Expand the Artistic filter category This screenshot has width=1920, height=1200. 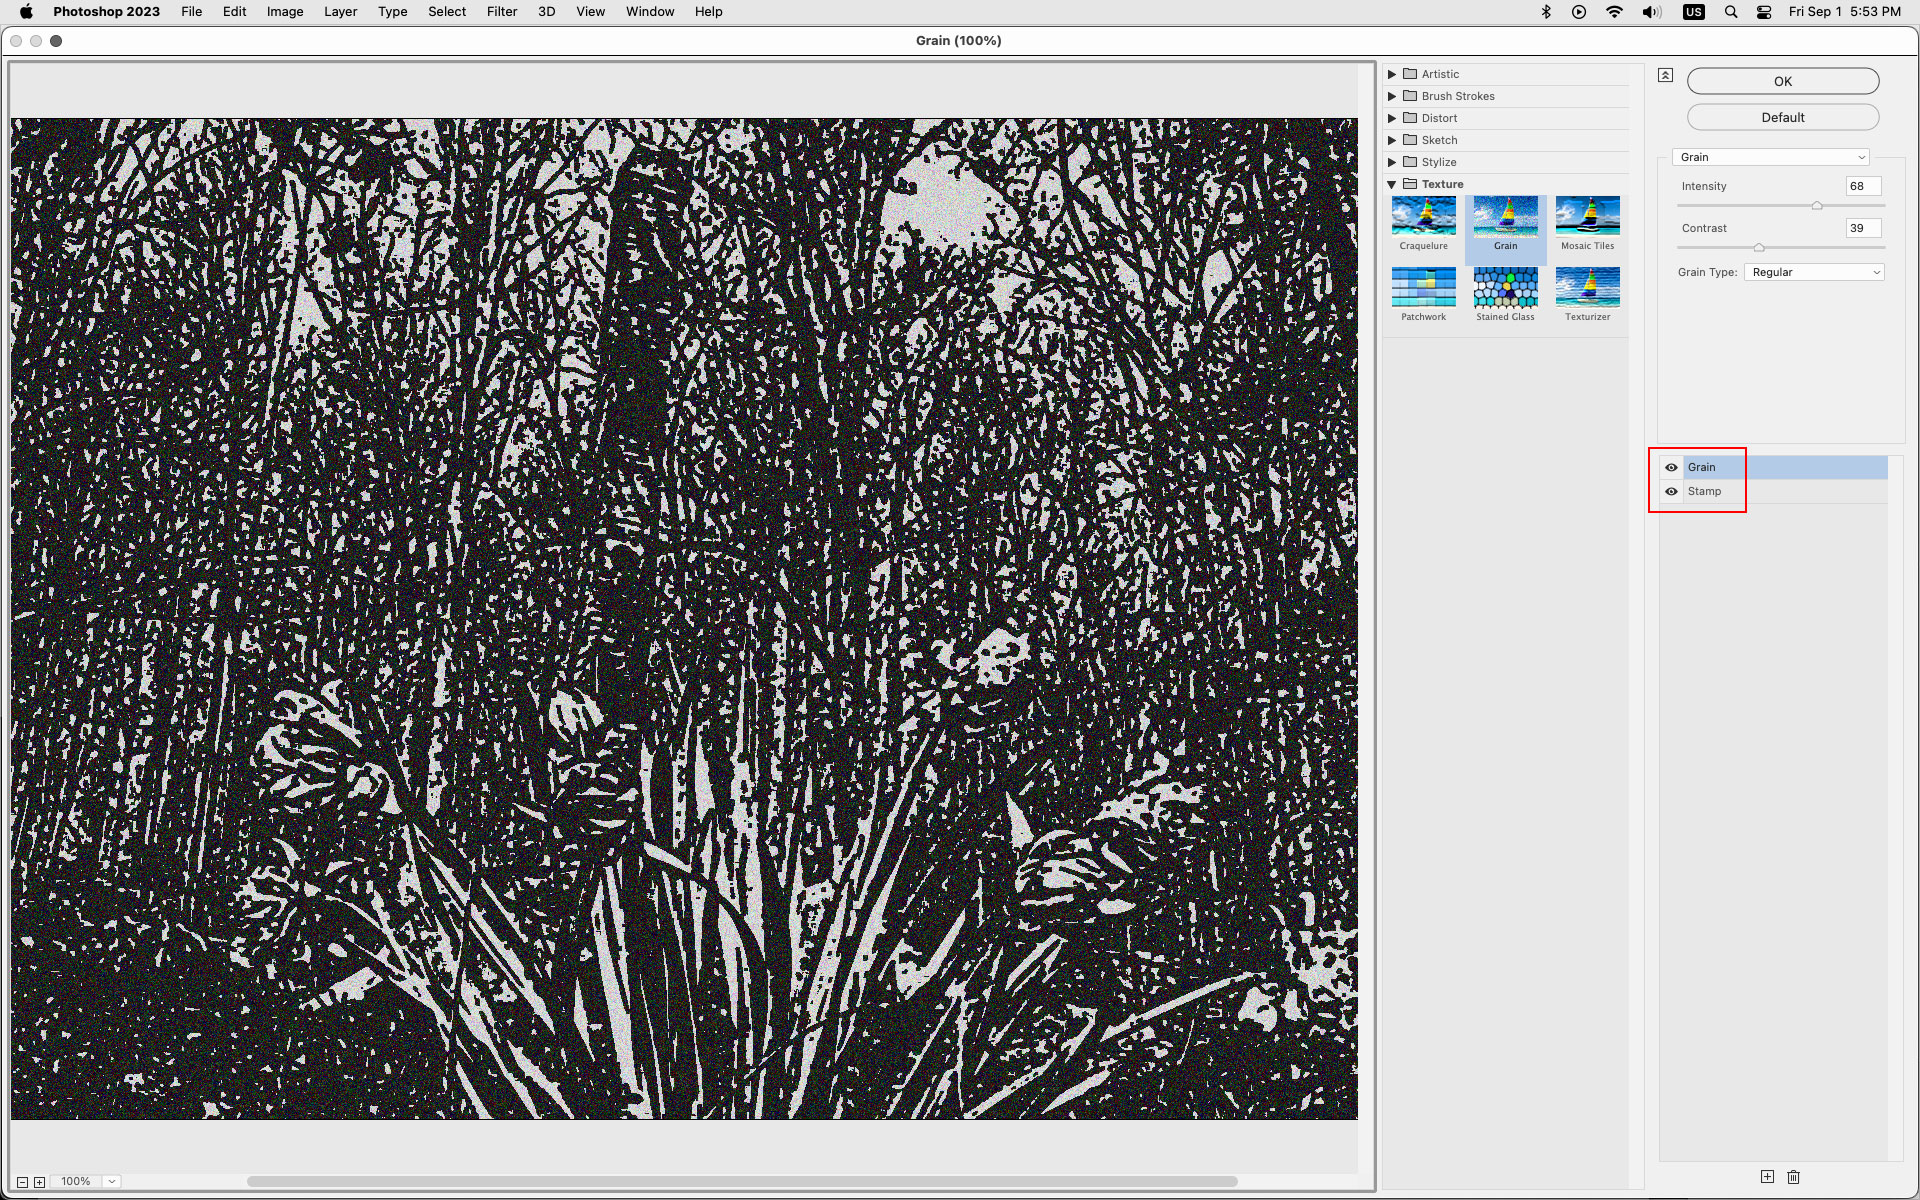coord(1392,74)
